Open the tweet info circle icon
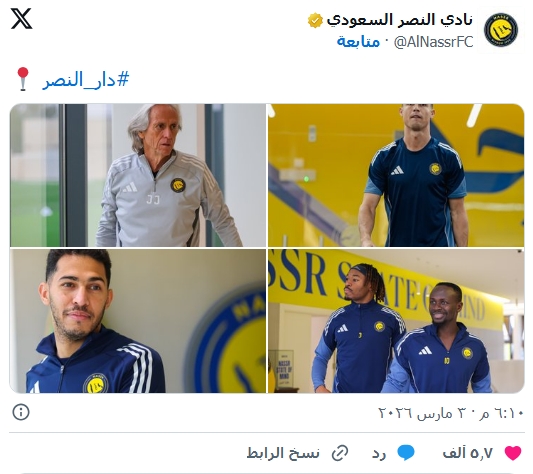Image resolution: width=533 pixels, height=474 pixels. [21, 412]
